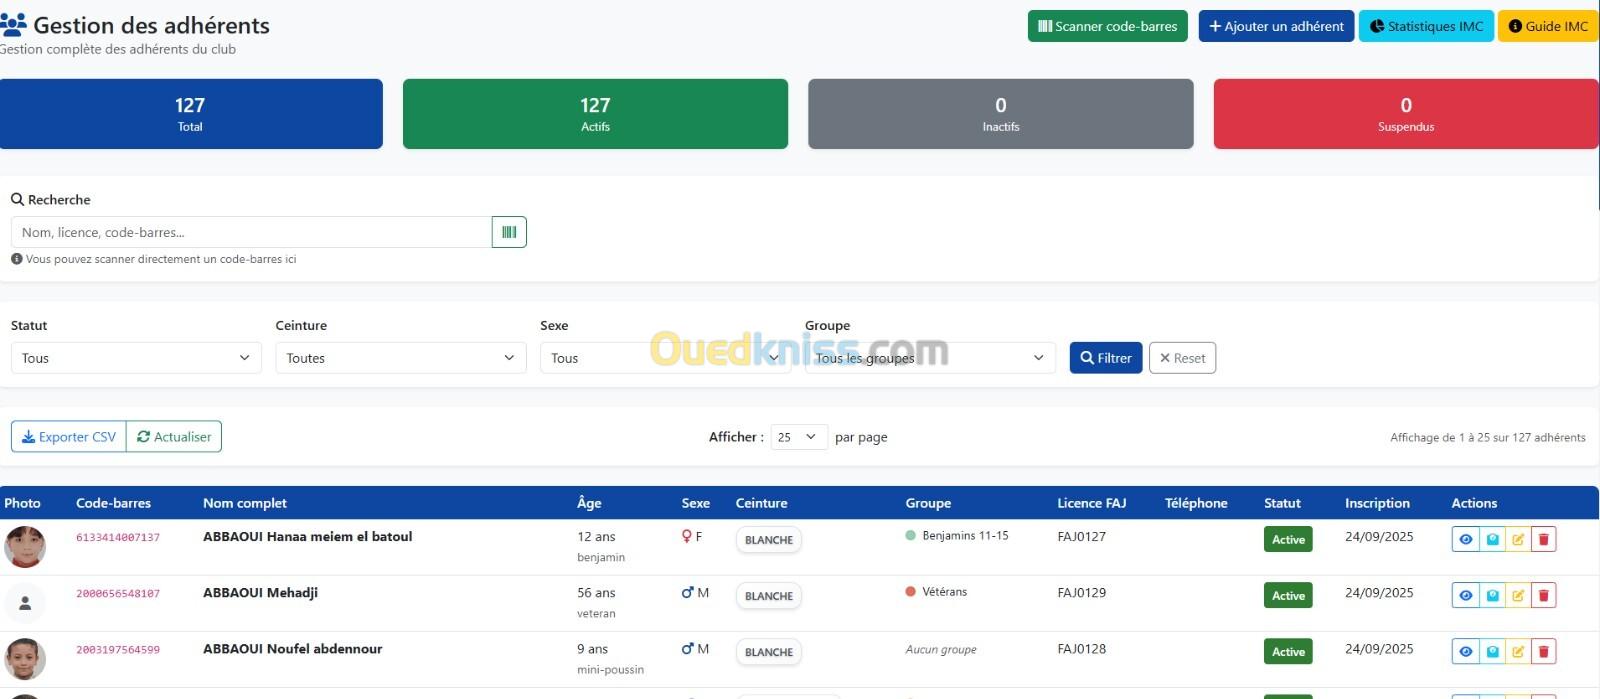The image size is (1600, 699).
Task: Edit ABBAOUI Noufel abdennour with pencil icon
Action: [x=1518, y=651]
